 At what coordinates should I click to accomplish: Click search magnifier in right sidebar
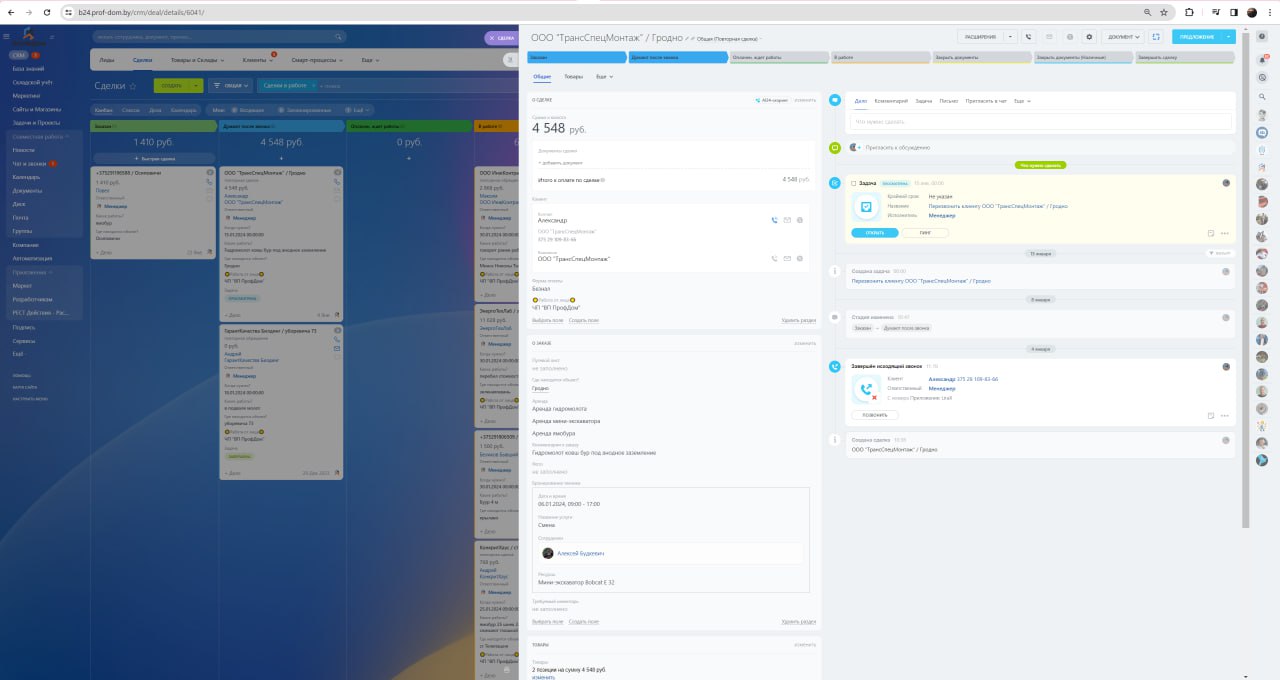pyautogui.click(x=1262, y=96)
